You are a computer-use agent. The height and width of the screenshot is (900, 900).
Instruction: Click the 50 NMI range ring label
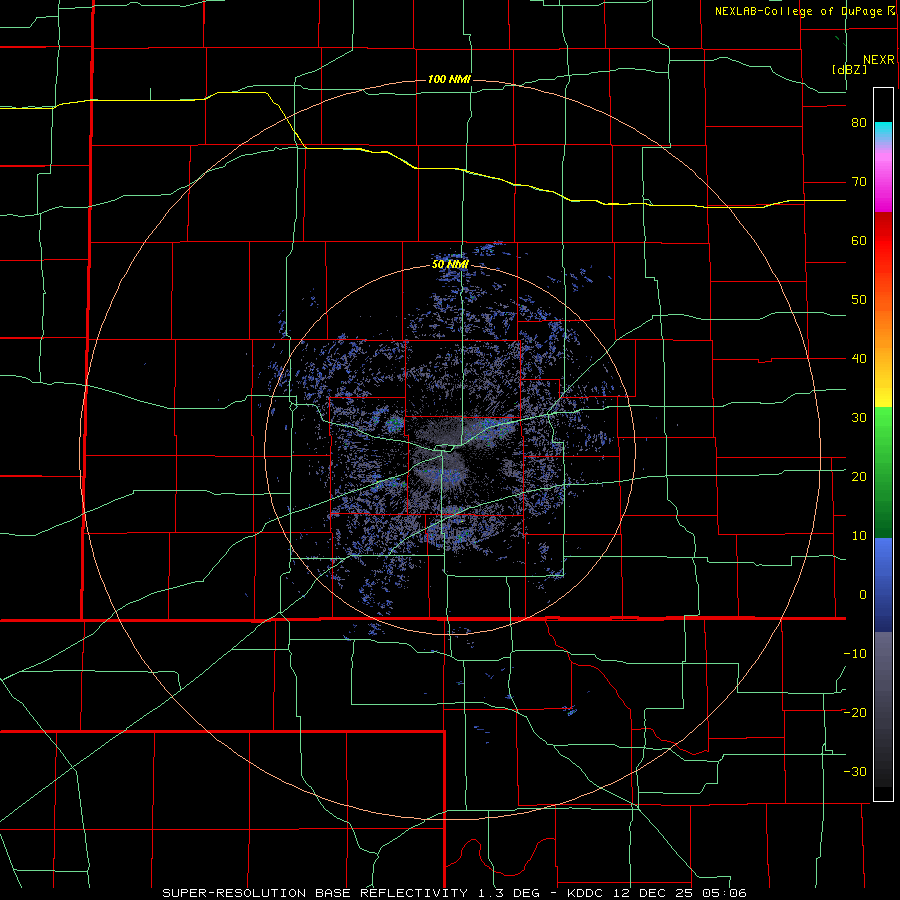tap(450, 265)
